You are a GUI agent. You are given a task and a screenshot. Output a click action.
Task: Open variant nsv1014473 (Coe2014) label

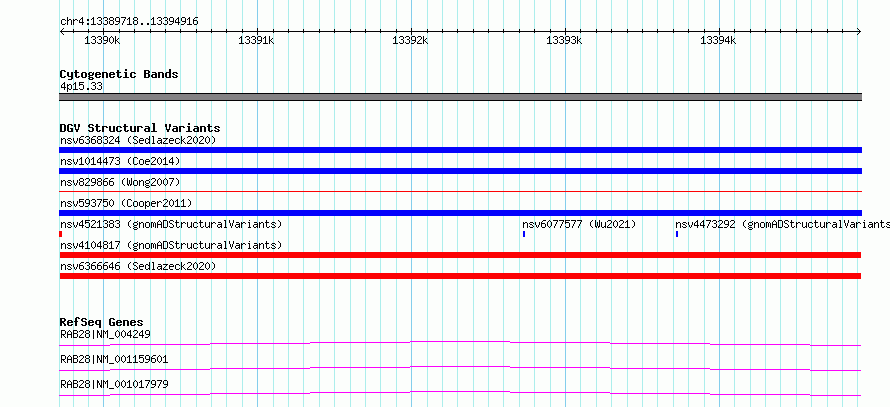(120, 161)
